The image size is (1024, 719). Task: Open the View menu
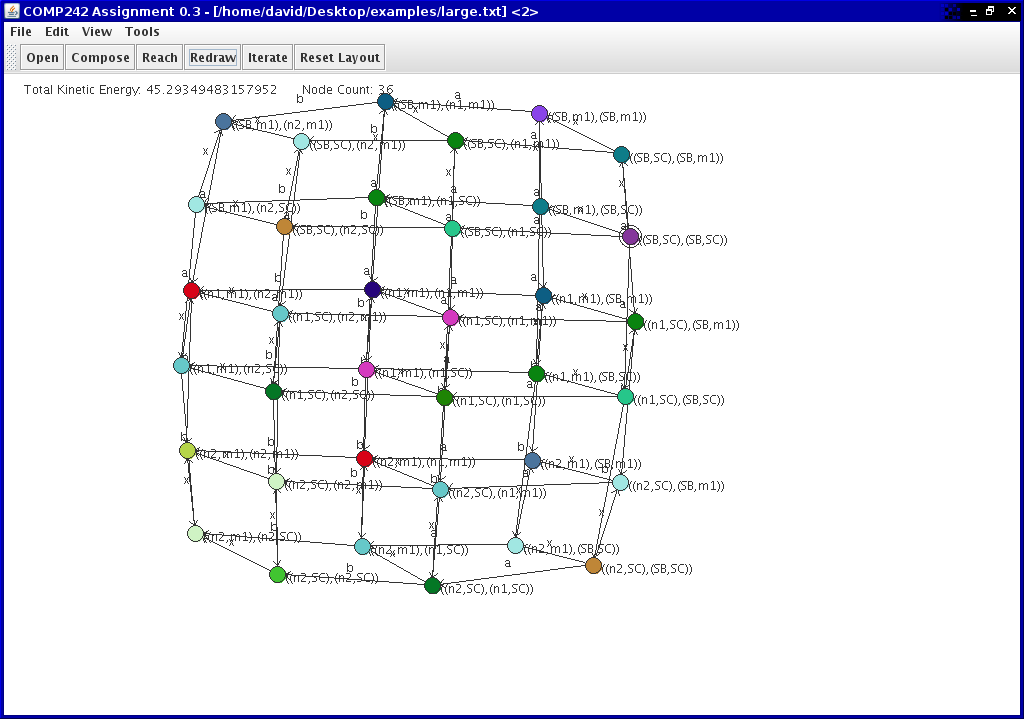[x=97, y=32]
